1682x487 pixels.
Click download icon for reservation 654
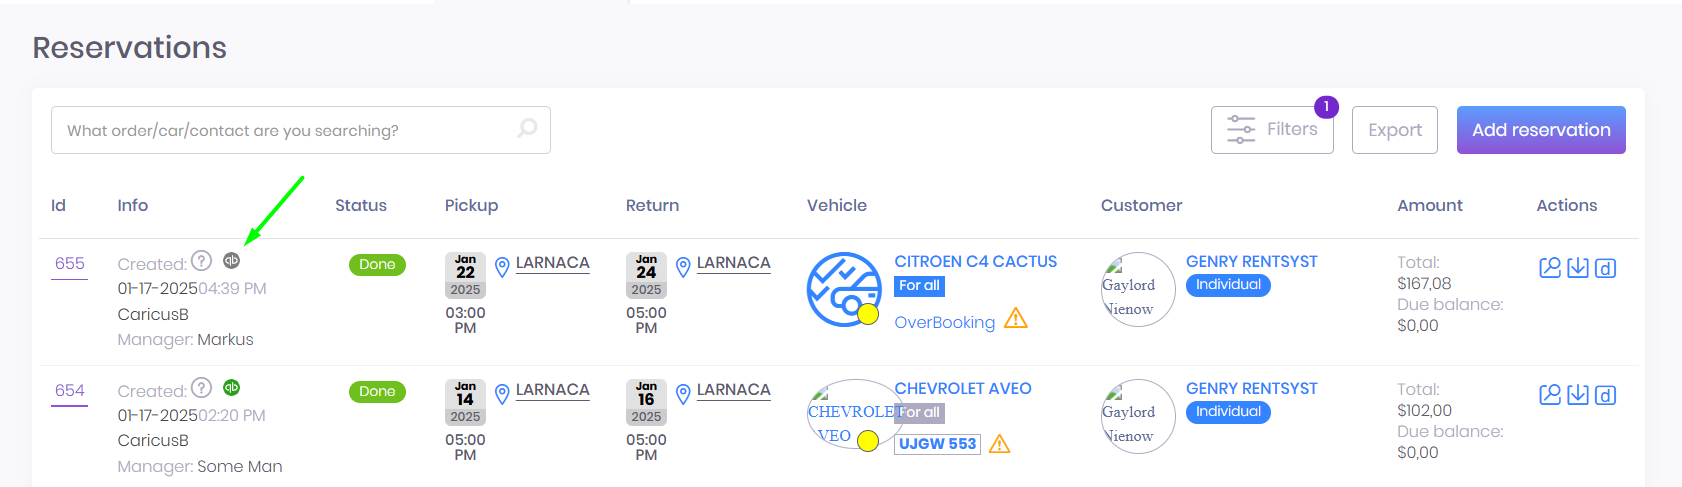(1577, 395)
